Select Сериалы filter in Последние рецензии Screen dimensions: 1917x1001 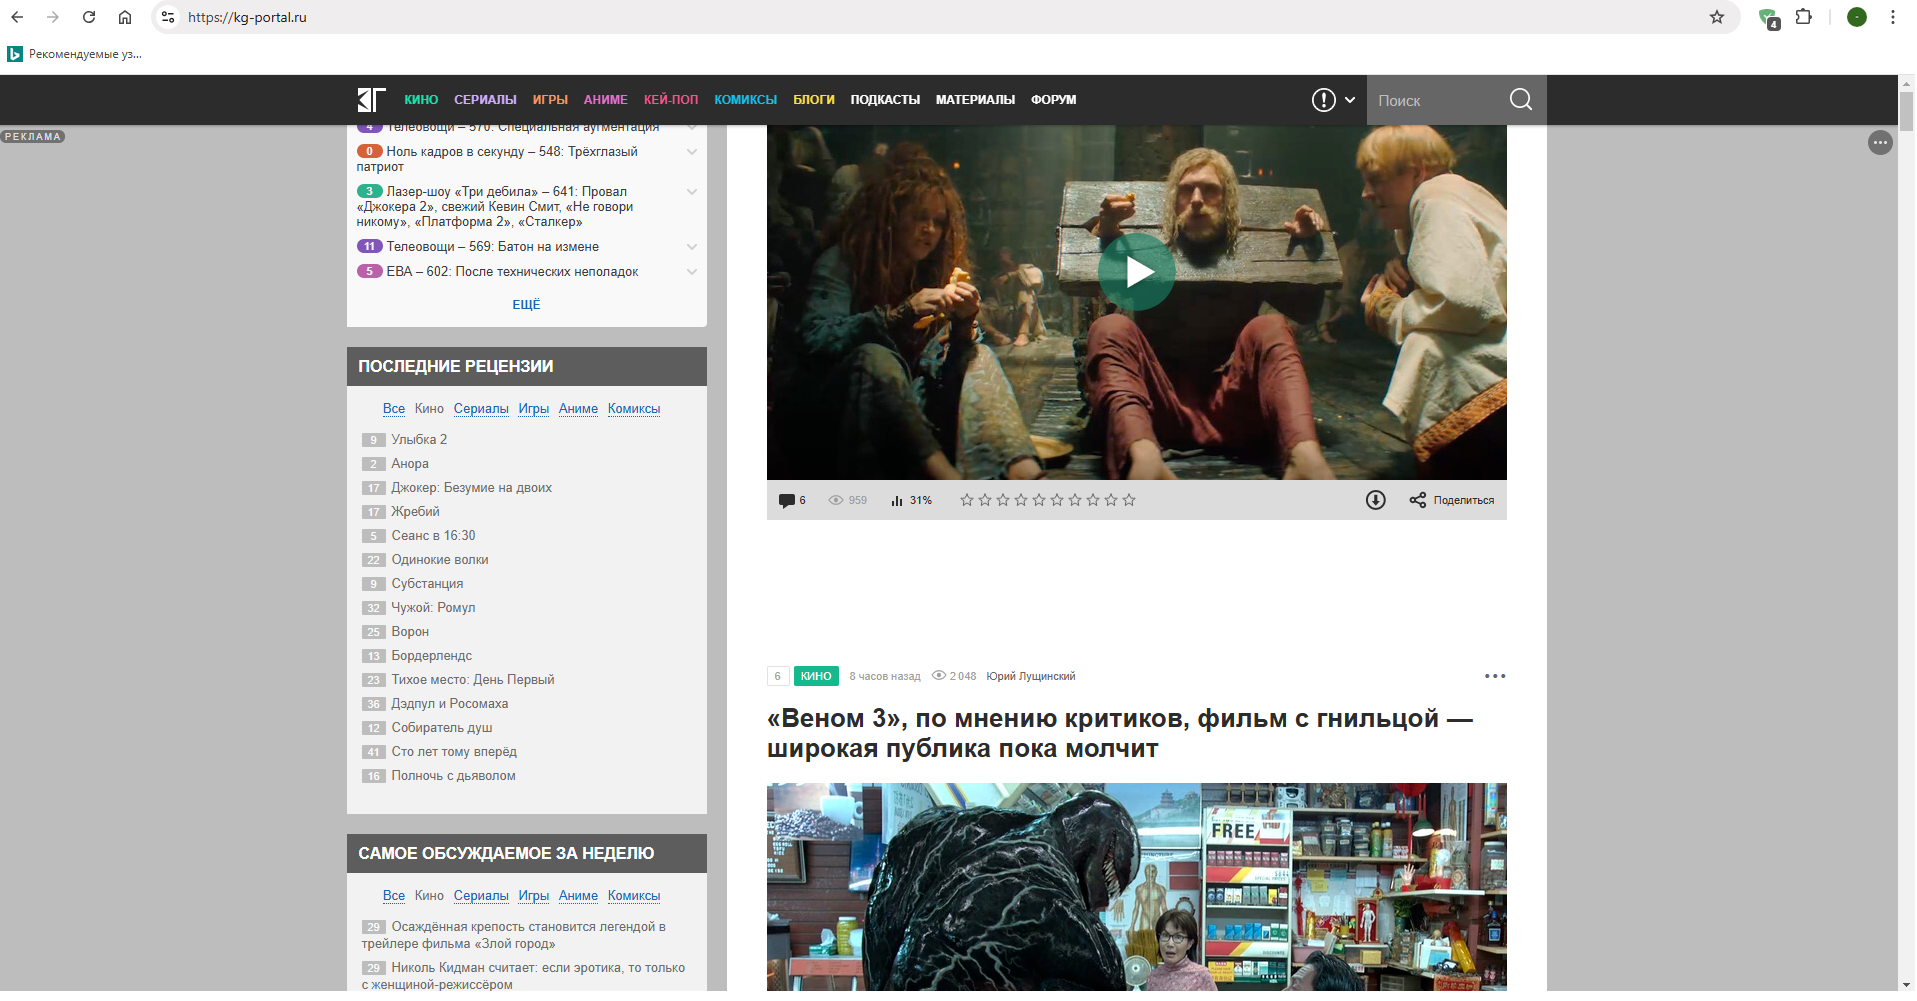click(x=481, y=409)
